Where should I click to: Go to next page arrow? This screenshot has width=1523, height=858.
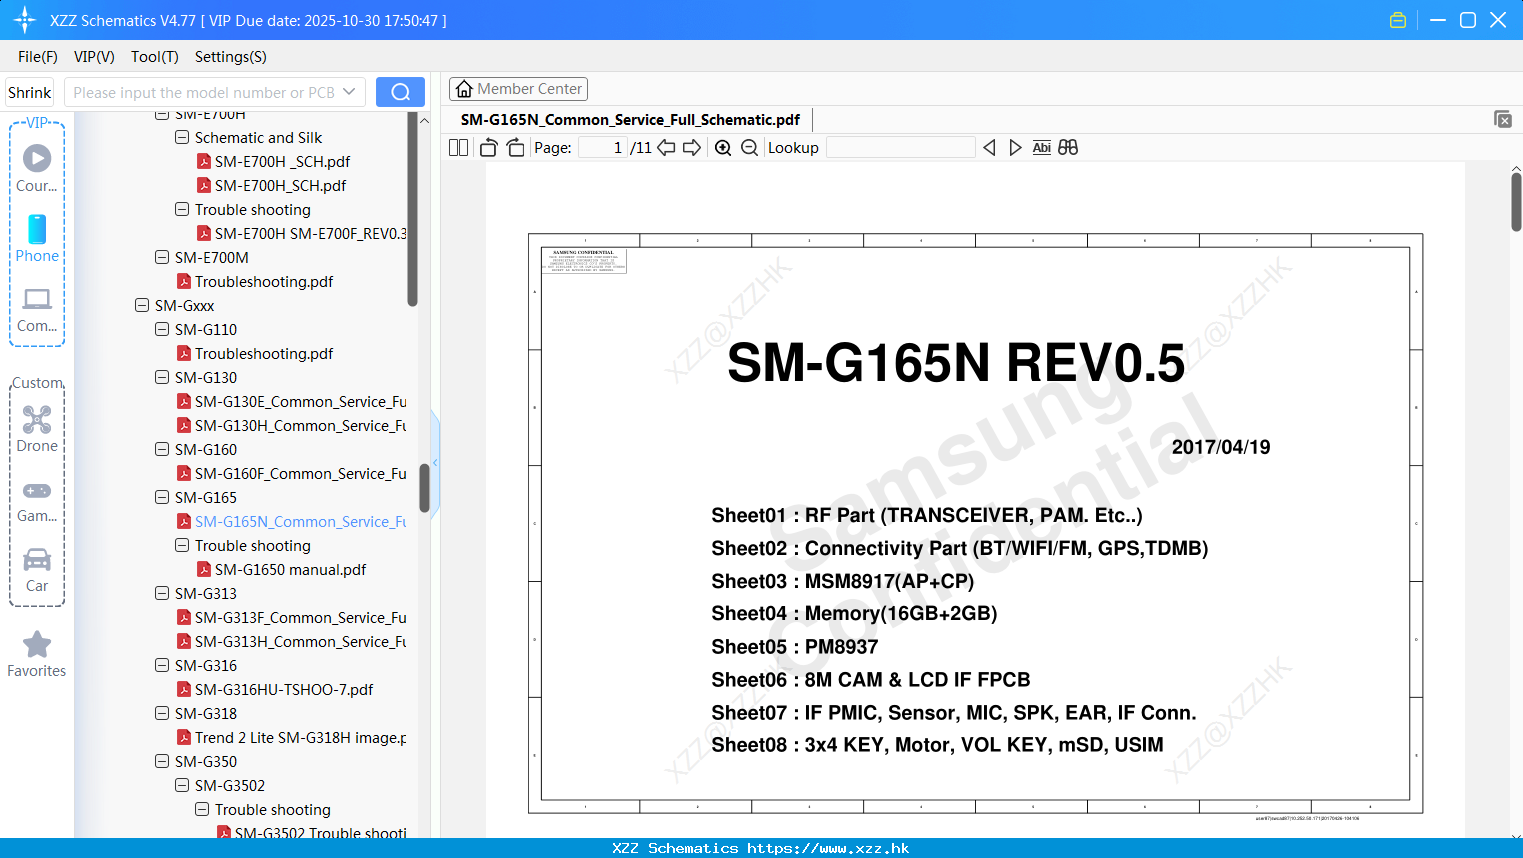[x=692, y=147]
